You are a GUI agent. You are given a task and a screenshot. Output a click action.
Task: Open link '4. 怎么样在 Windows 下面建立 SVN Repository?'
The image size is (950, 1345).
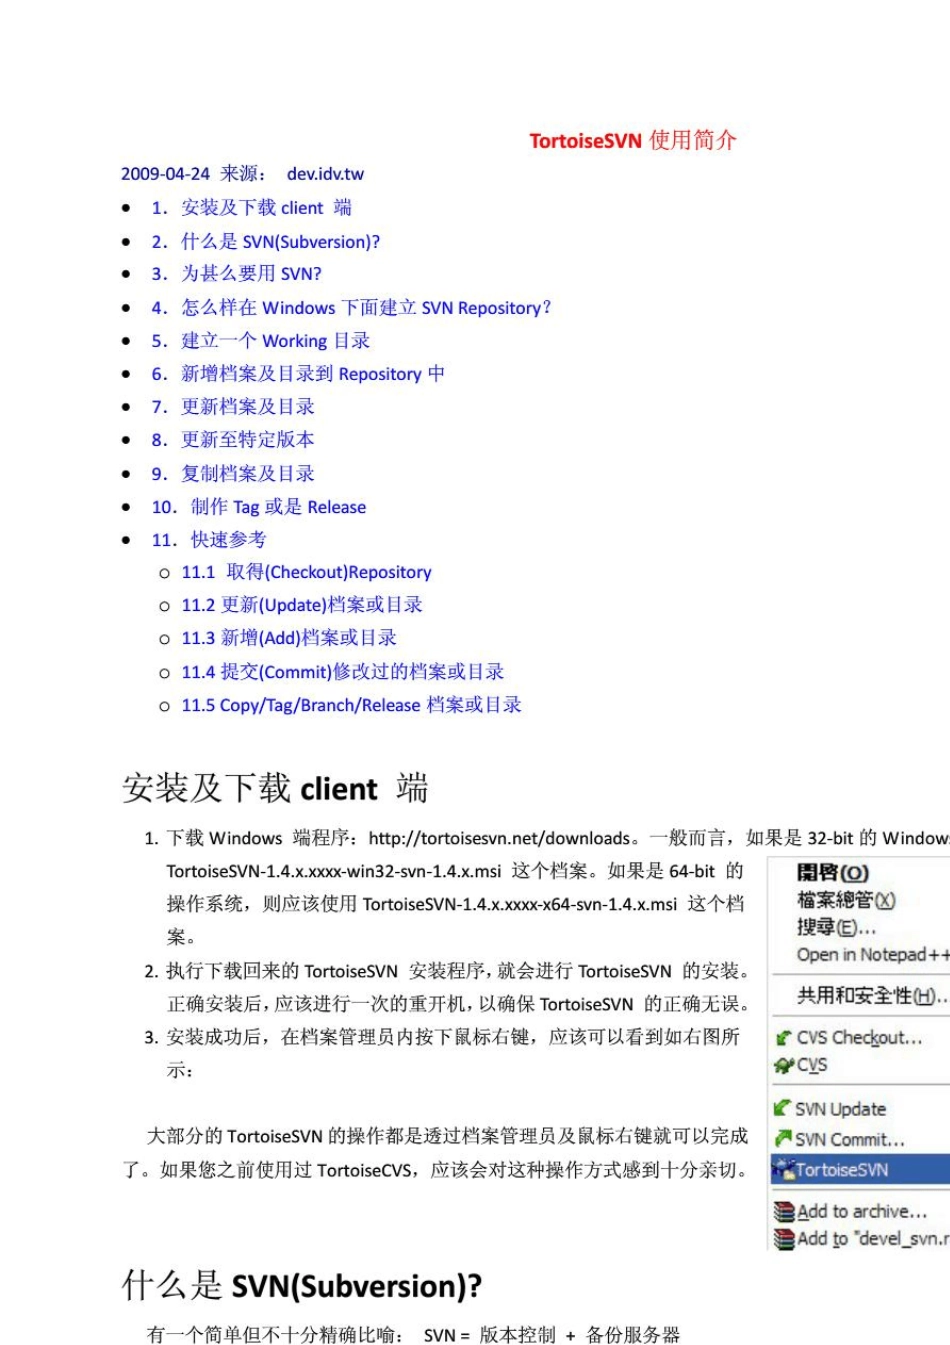click(351, 307)
